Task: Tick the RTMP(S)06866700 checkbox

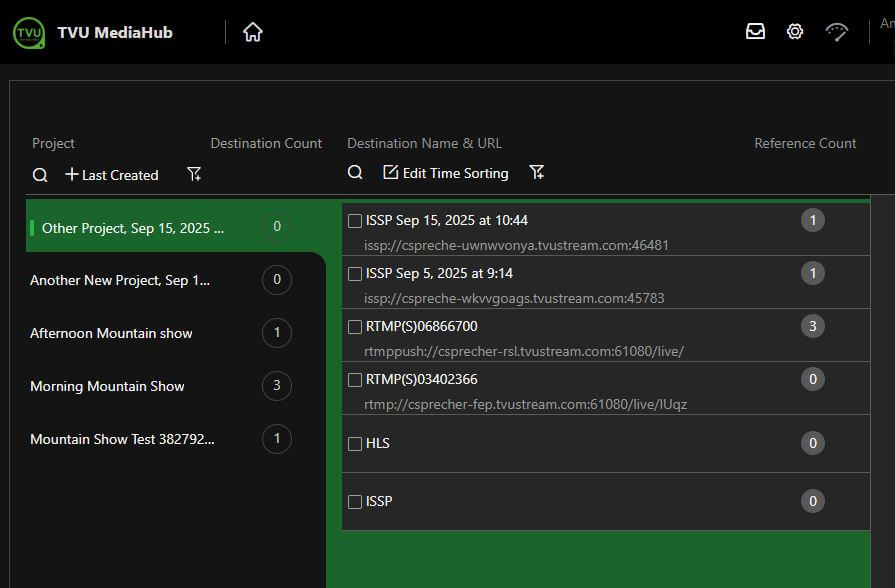Action: click(355, 327)
